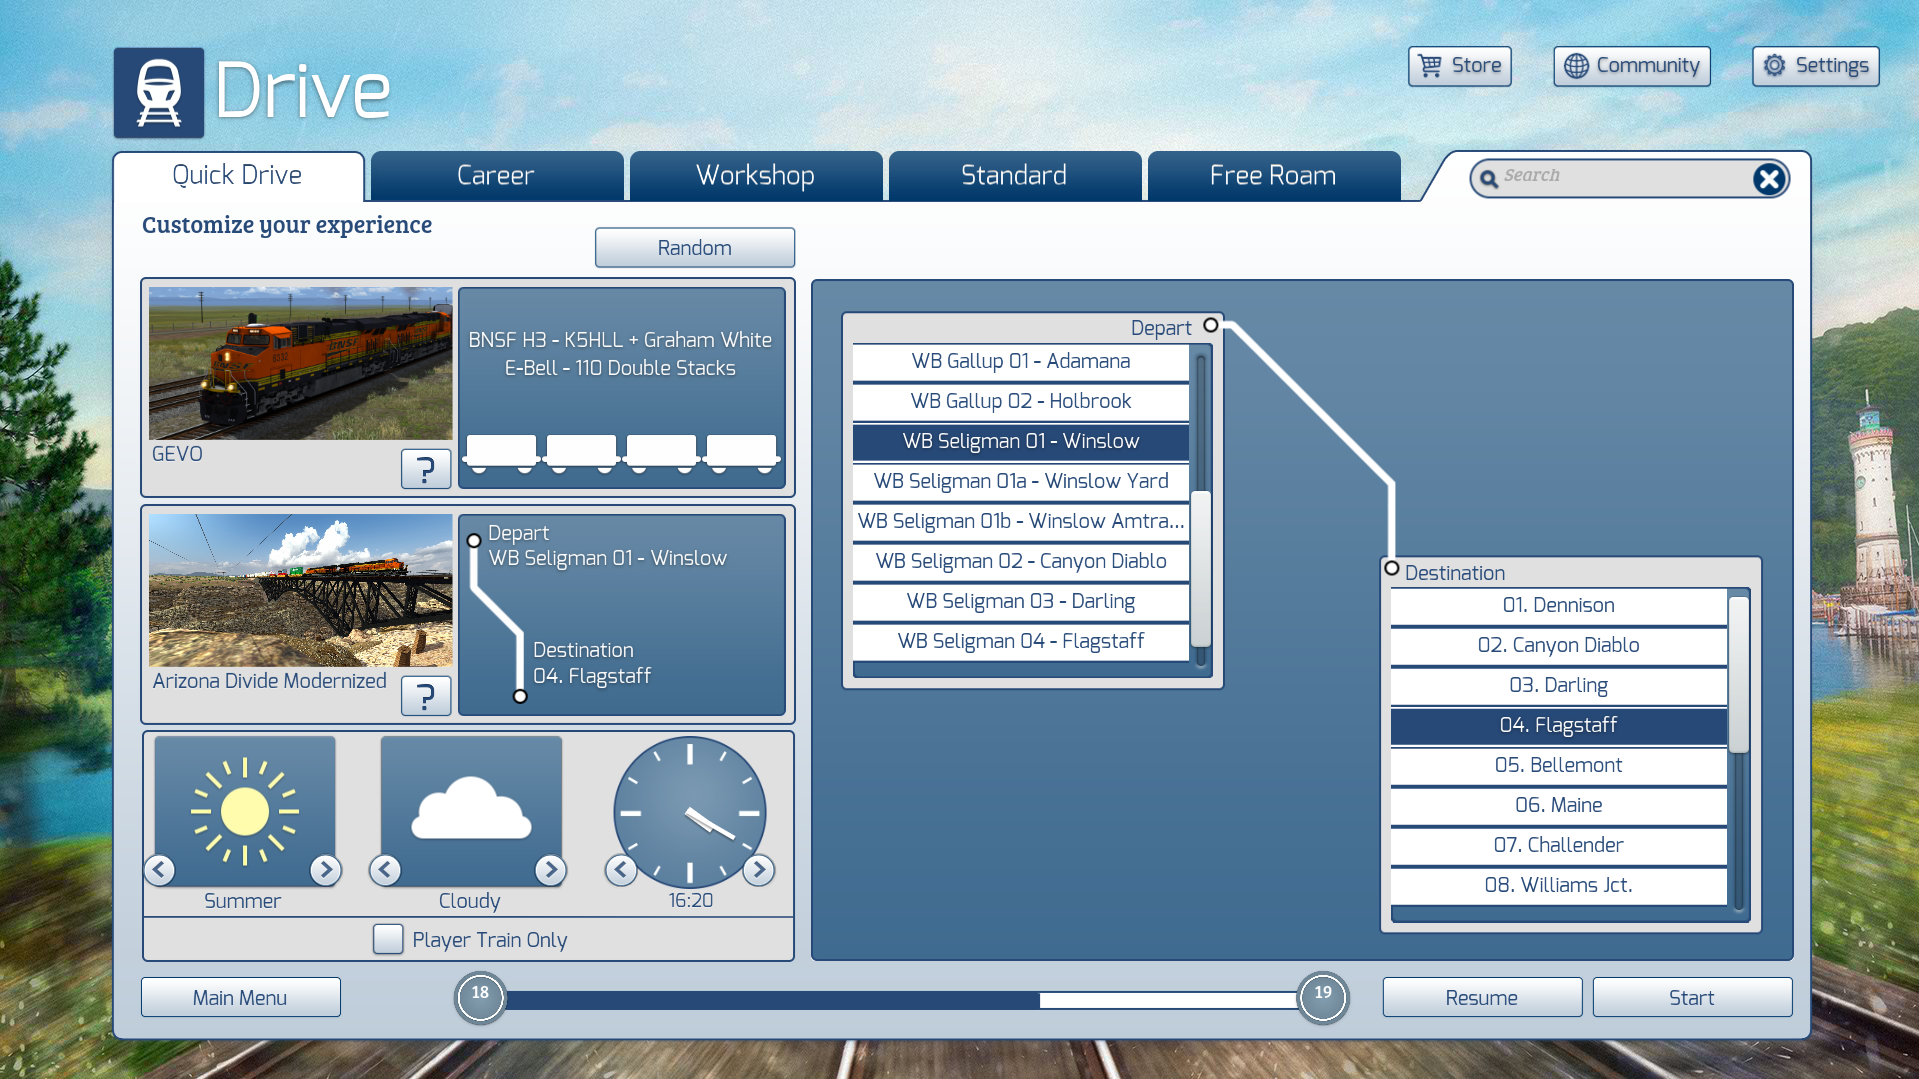This screenshot has width=1919, height=1079.
Task: Choose destination 08. Williams Jct.
Action: click(1559, 886)
